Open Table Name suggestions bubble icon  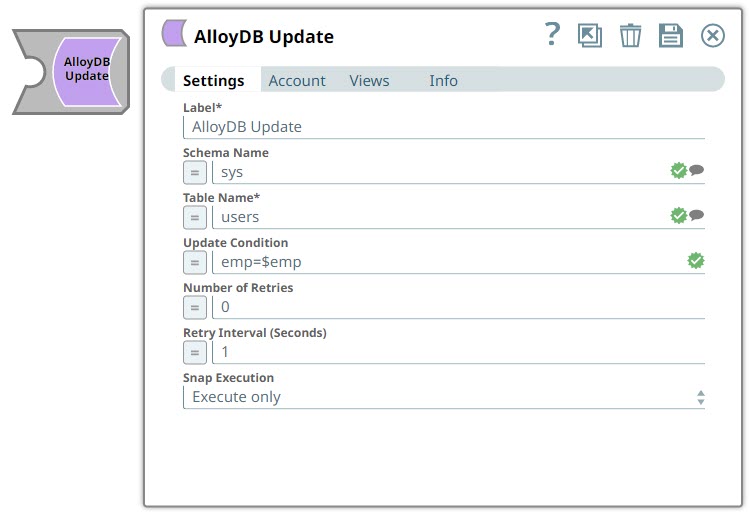pos(697,216)
